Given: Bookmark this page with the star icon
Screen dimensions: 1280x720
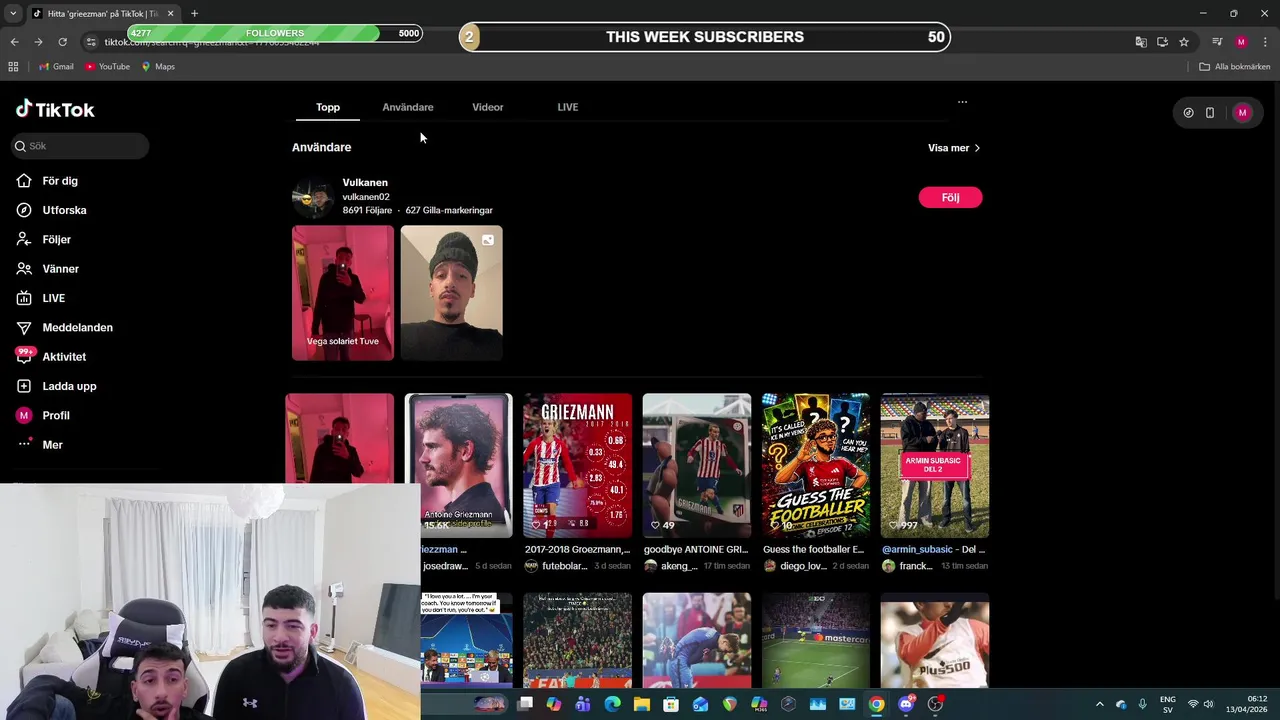Looking at the screenshot, I should [x=1184, y=42].
